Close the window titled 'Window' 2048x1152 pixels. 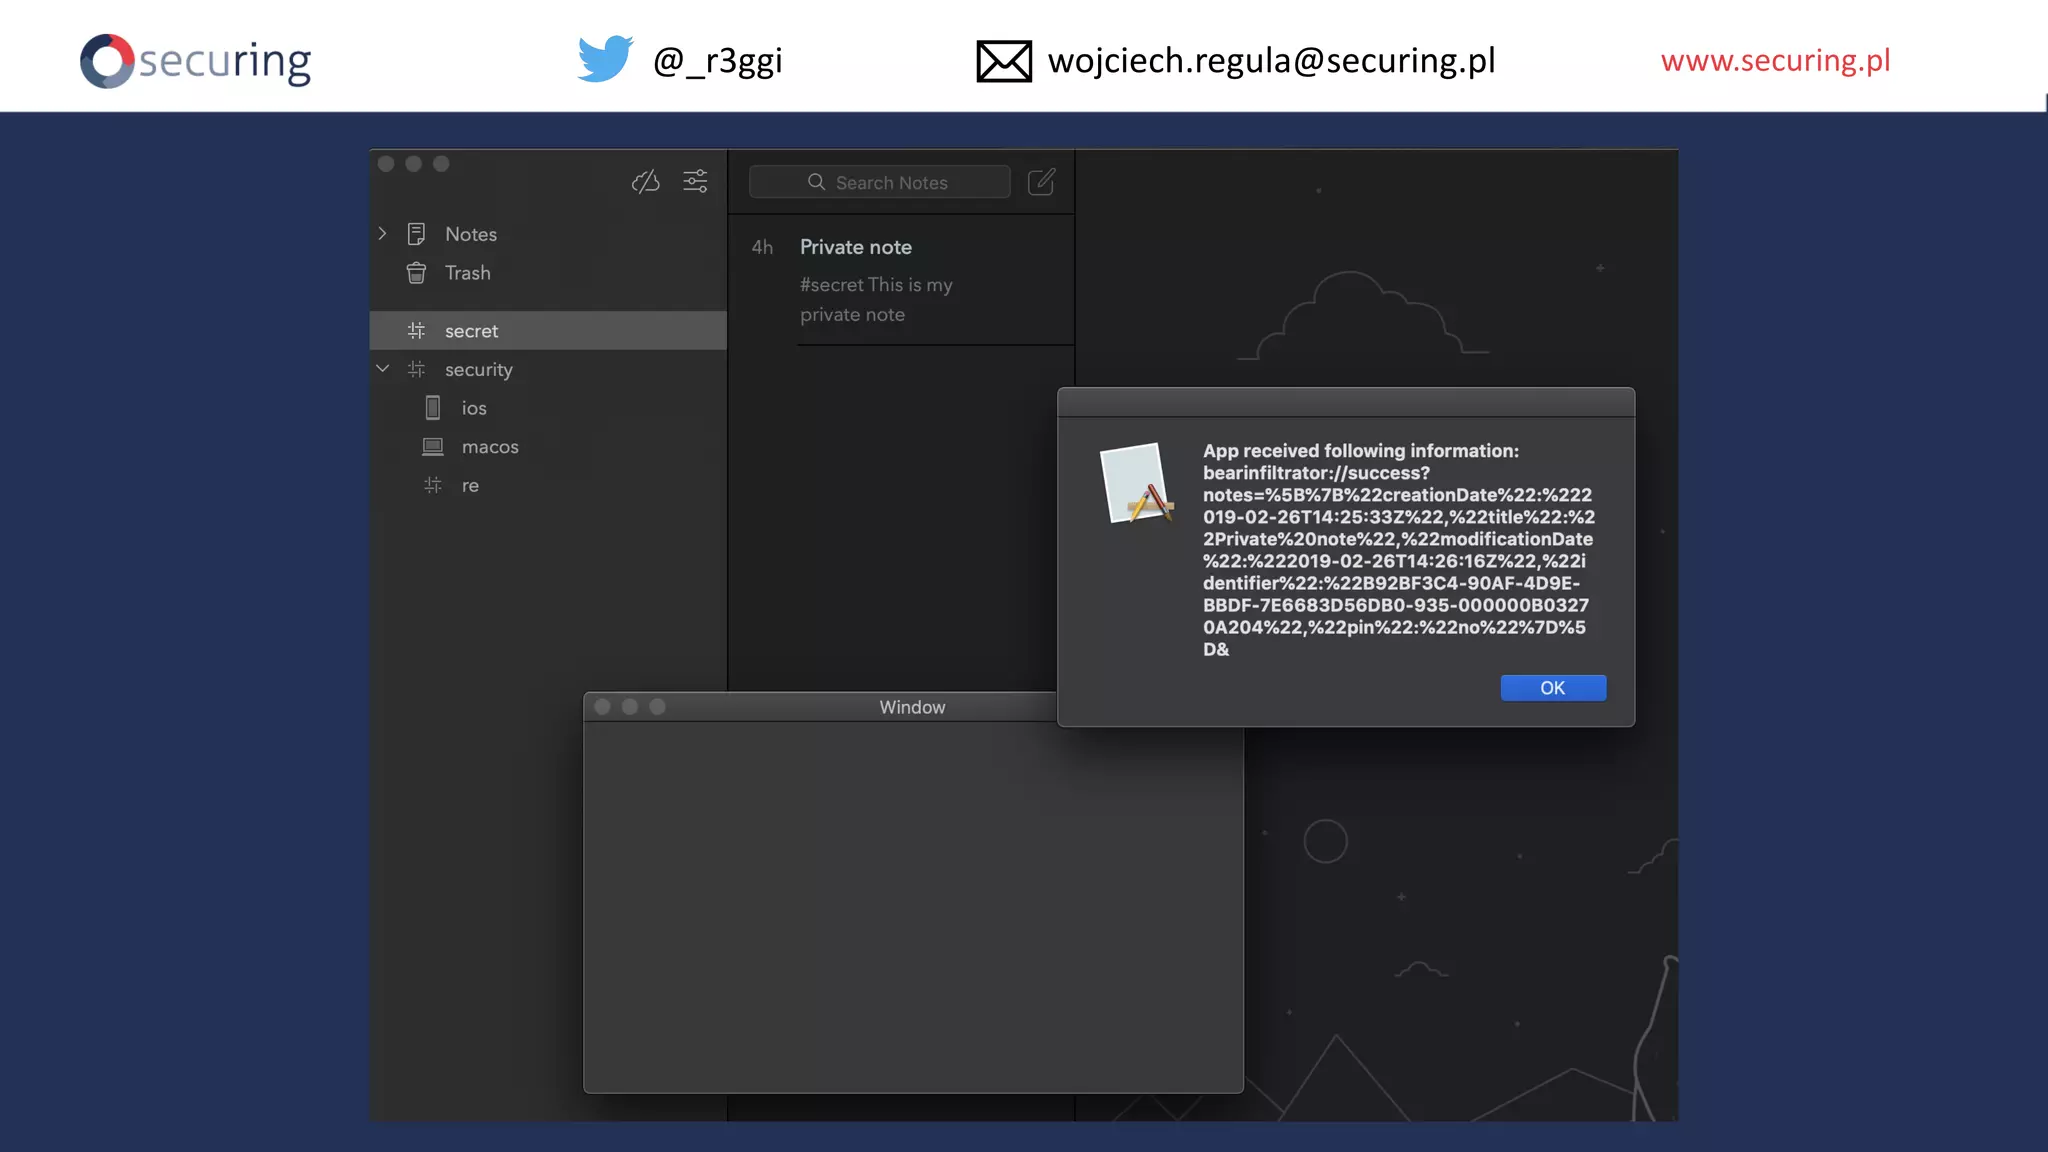(602, 707)
